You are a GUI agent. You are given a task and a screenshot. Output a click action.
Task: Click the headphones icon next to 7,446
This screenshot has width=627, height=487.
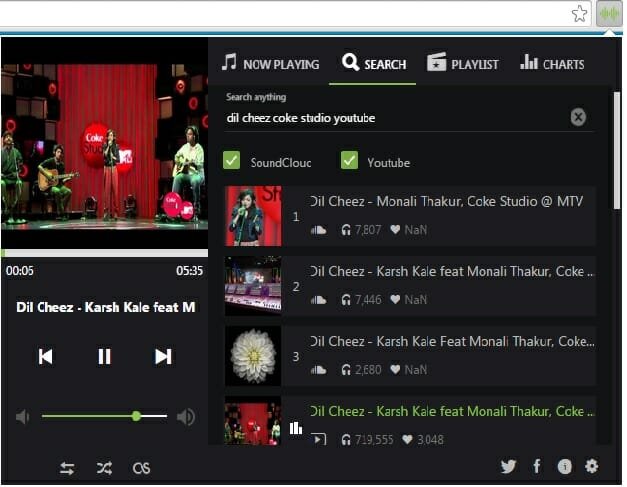[346, 300]
